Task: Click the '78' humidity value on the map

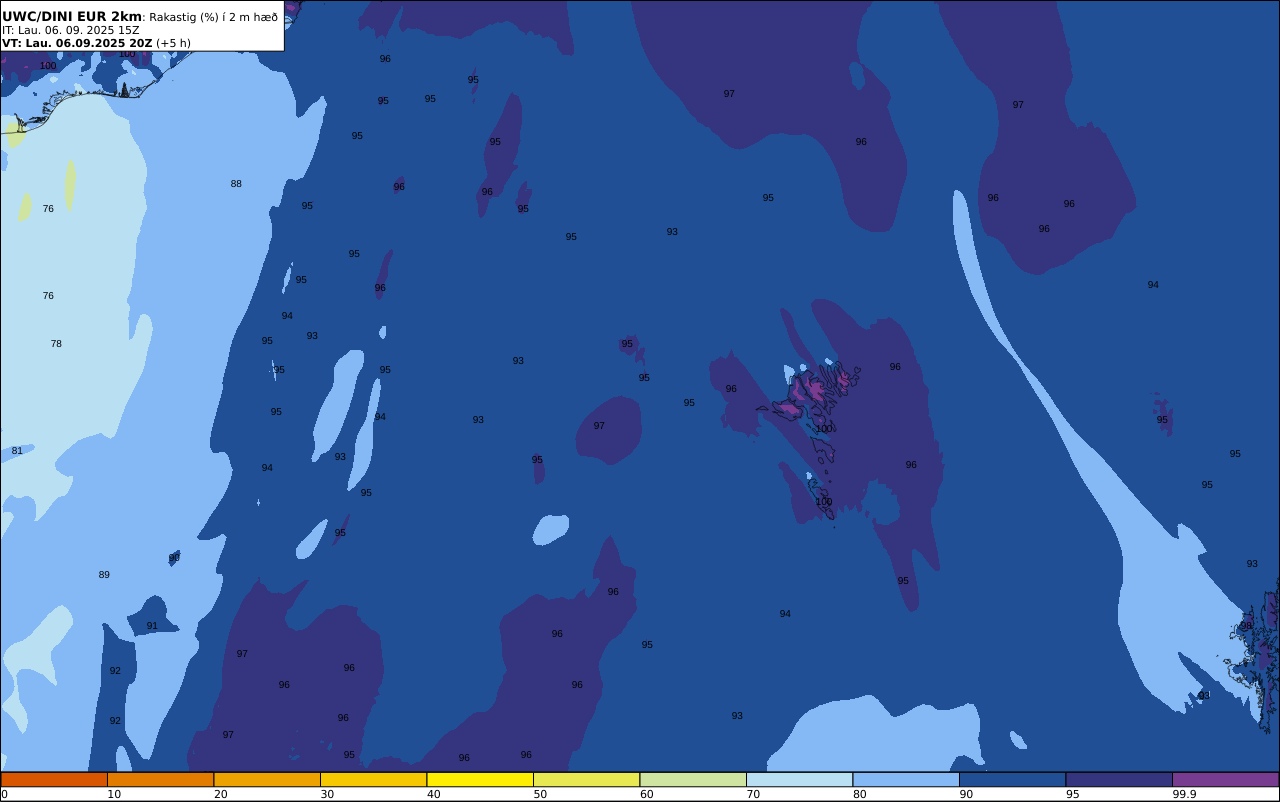Action: (x=56, y=344)
